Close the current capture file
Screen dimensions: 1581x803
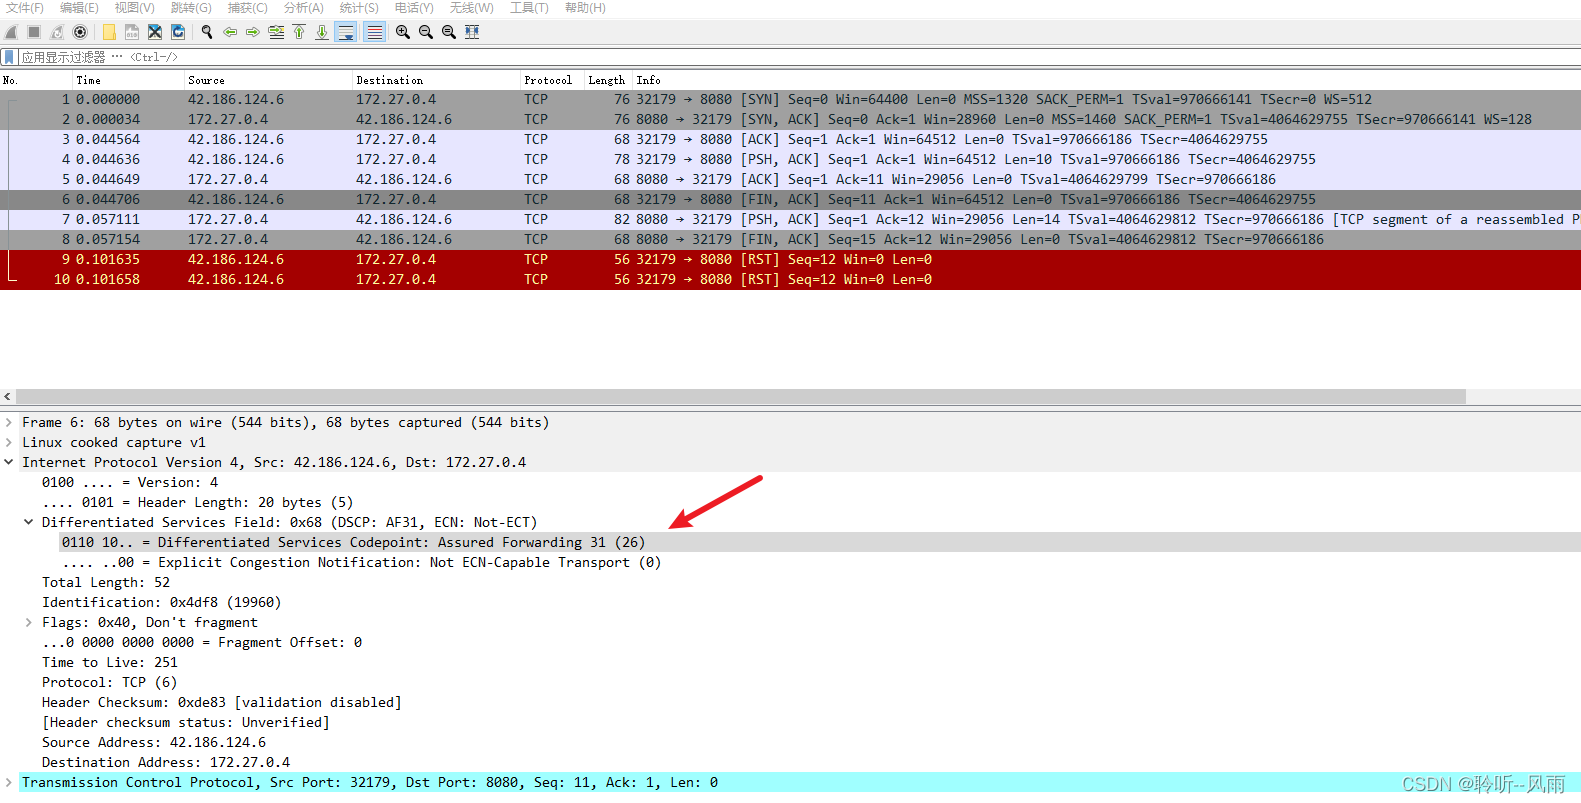click(155, 32)
